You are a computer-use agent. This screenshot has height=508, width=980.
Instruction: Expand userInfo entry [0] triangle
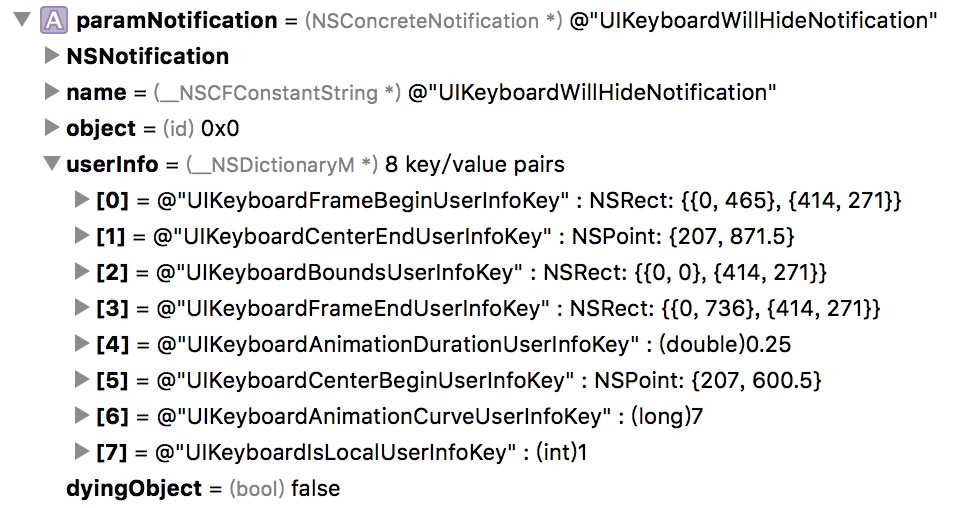pos(81,199)
